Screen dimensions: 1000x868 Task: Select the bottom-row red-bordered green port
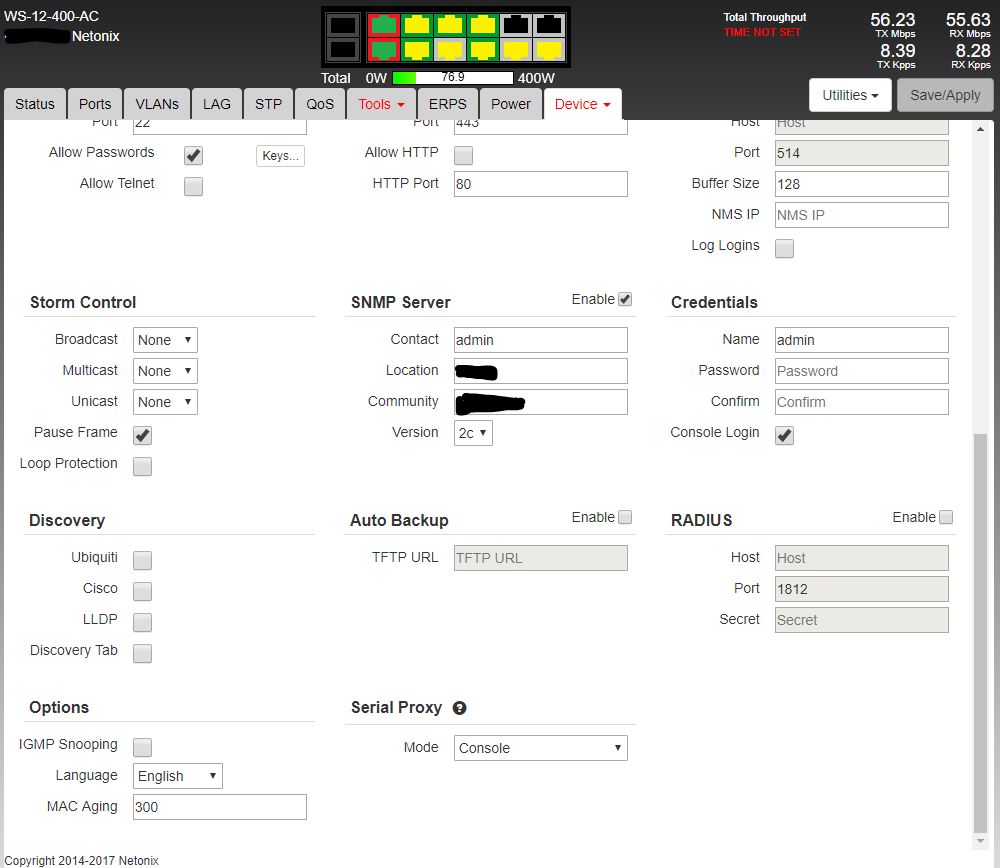pos(382,49)
